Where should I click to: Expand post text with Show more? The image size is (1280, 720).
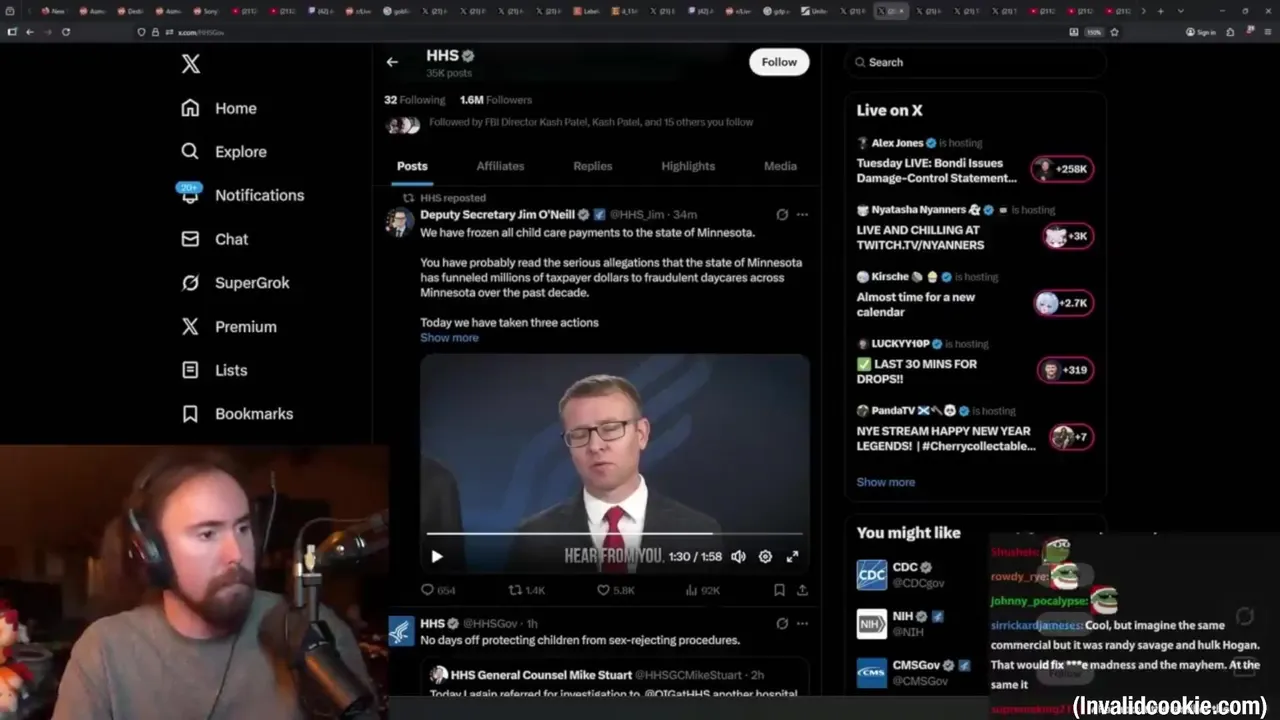pyautogui.click(x=449, y=338)
